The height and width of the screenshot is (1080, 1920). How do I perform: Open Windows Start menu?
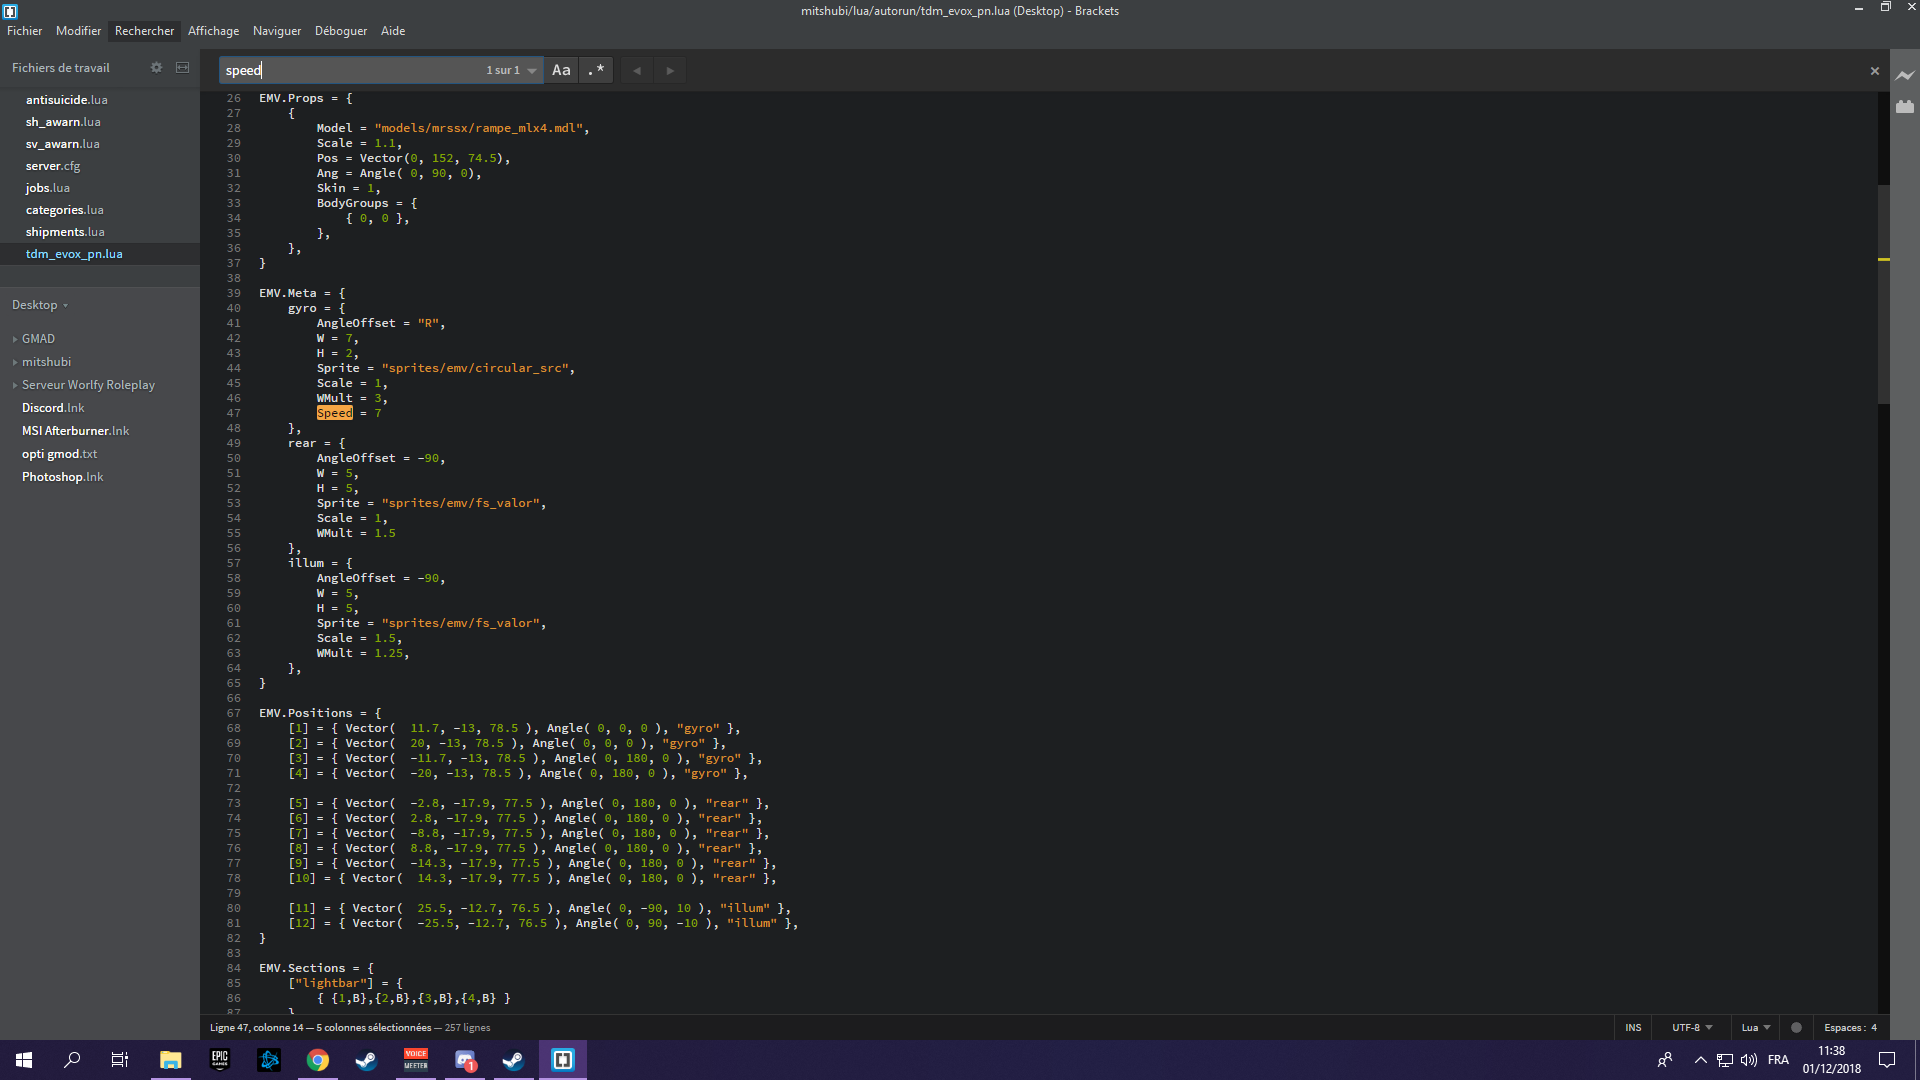click(x=24, y=1060)
